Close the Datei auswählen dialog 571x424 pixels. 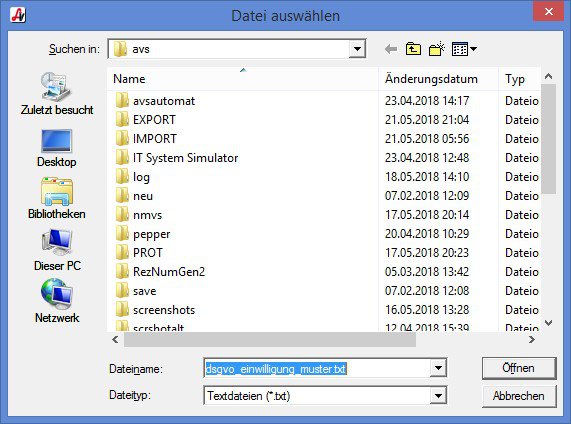click(548, 12)
